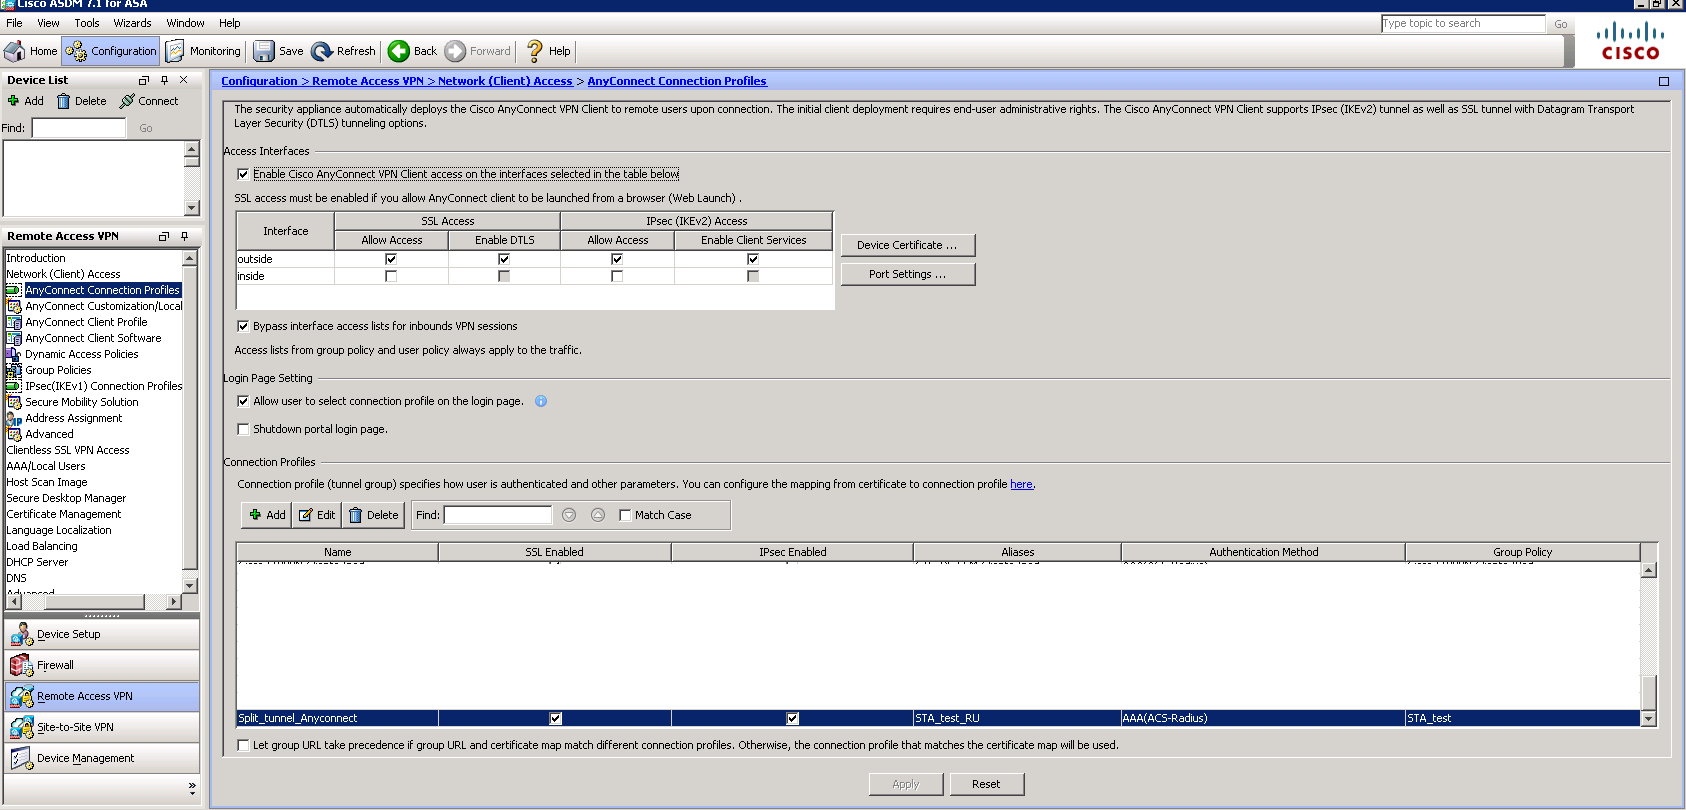Delete the selected connection profile
Screen dimensions: 1686x810
pos(373,515)
